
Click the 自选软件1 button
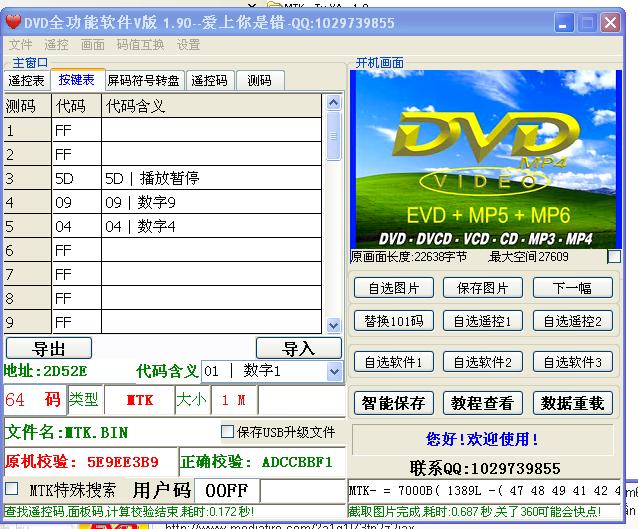394,362
